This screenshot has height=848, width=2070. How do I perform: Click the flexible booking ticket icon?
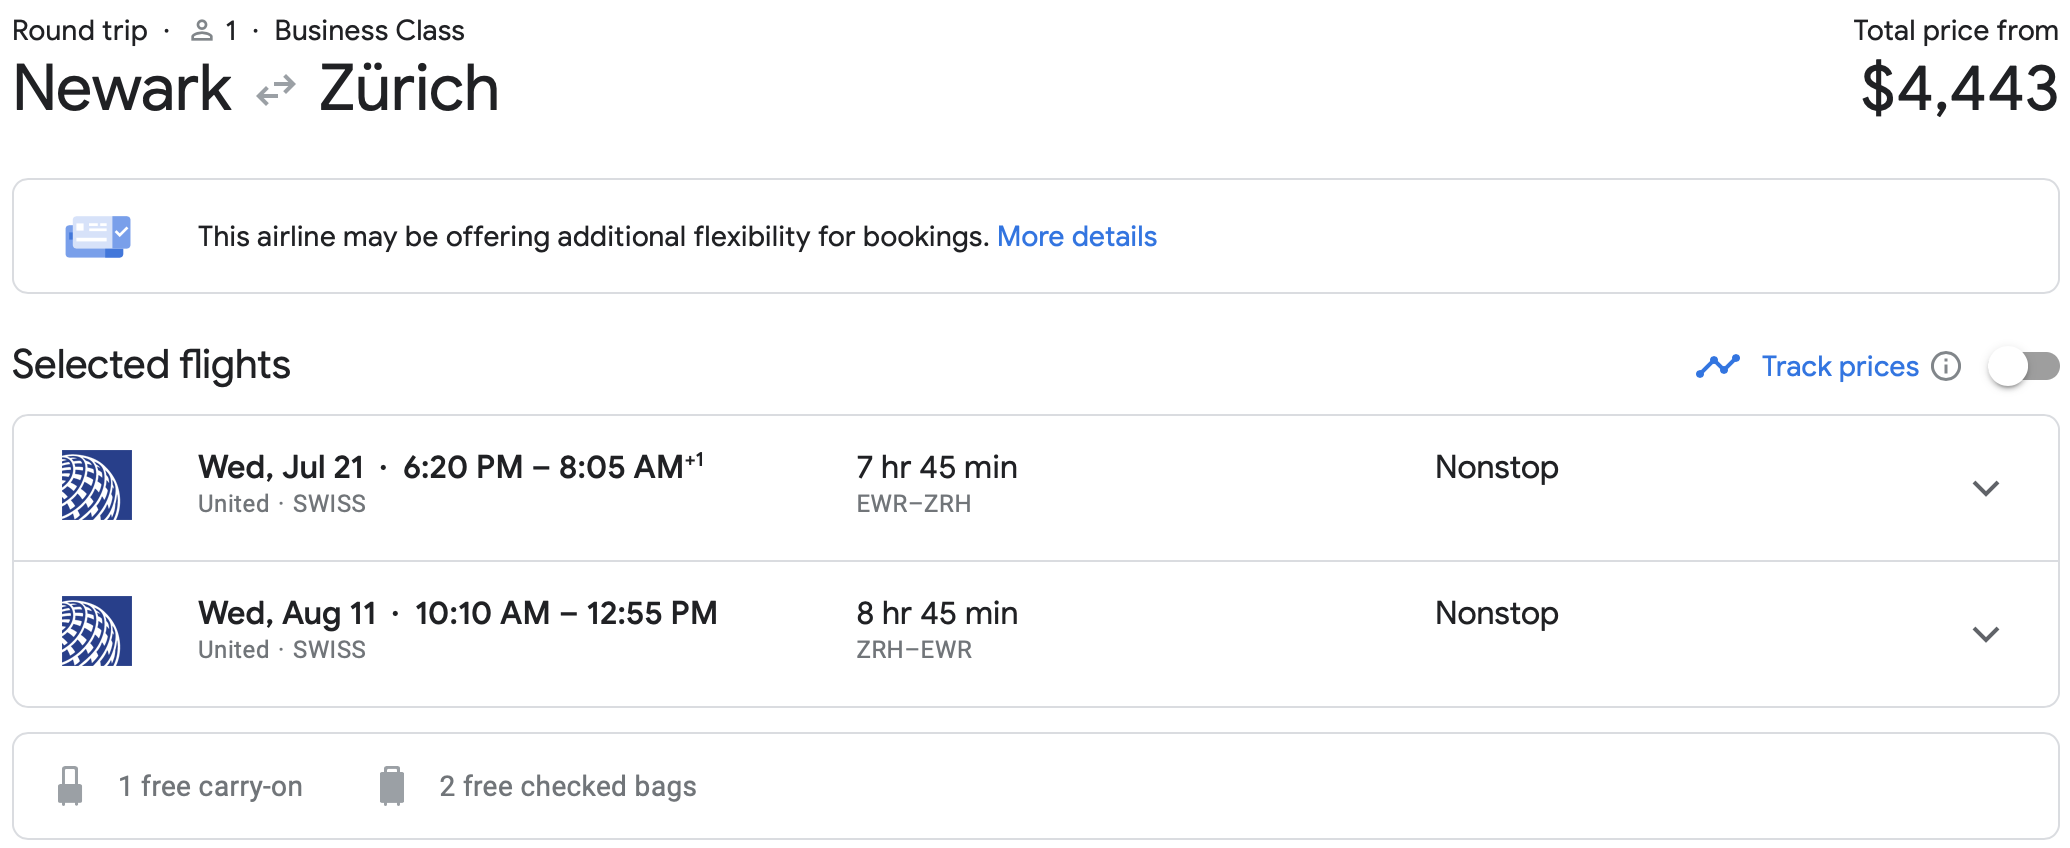pos(97,236)
